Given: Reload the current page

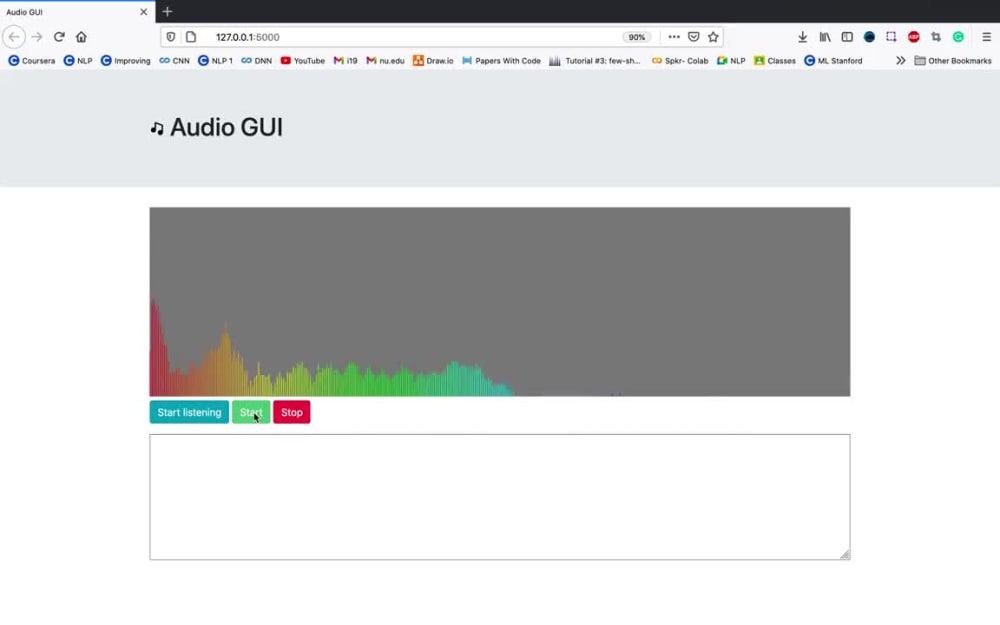Looking at the screenshot, I should [x=59, y=37].
